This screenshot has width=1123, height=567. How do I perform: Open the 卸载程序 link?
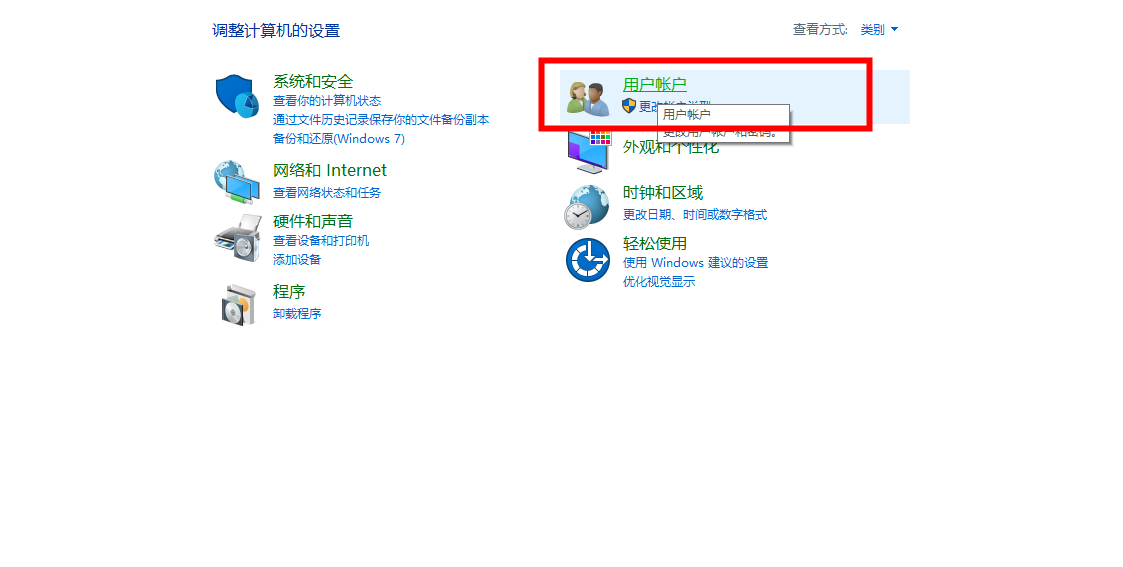pos(297,314)
